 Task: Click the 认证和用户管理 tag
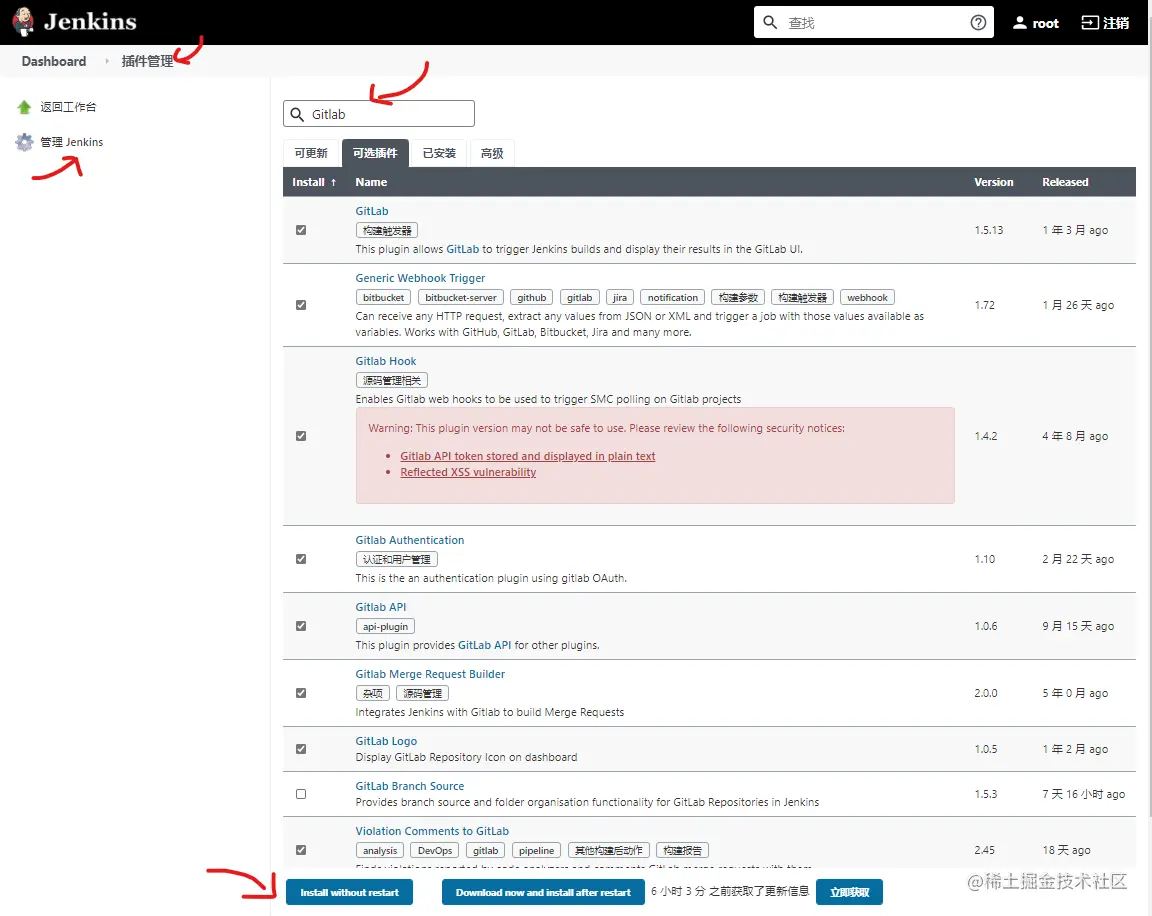(397, 560)
